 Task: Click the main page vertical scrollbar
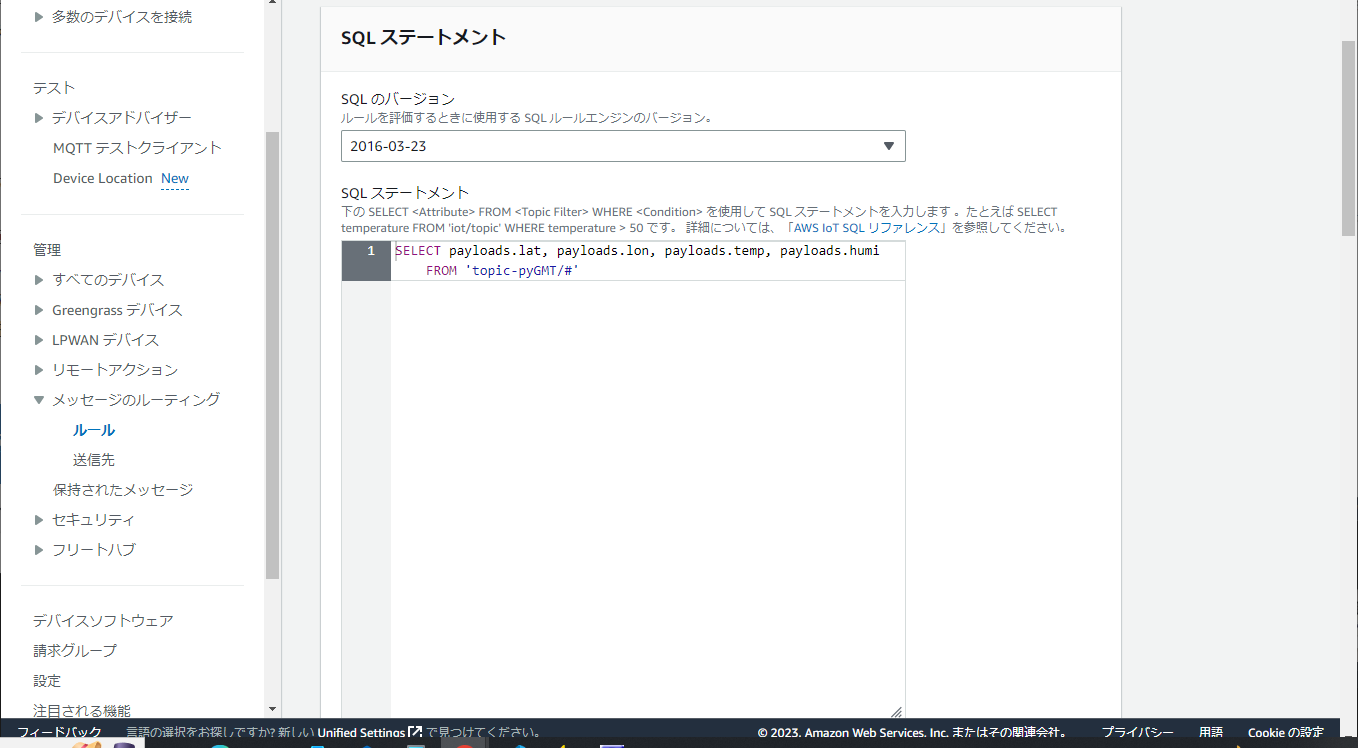pyautogui.click(x=1349, y=138)
